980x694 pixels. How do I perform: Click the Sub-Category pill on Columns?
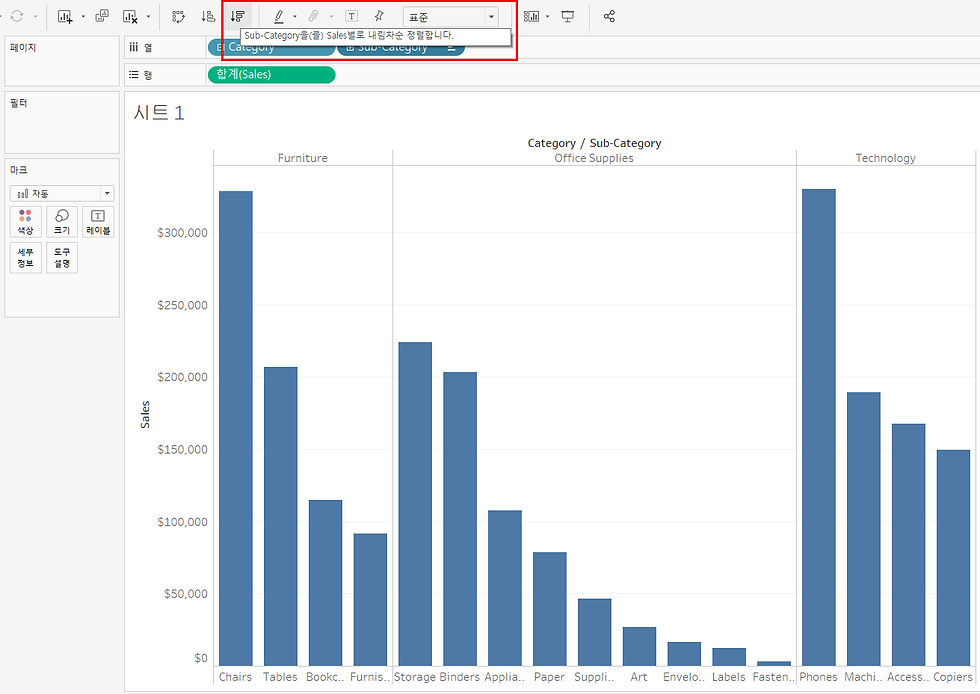[401, 49]
